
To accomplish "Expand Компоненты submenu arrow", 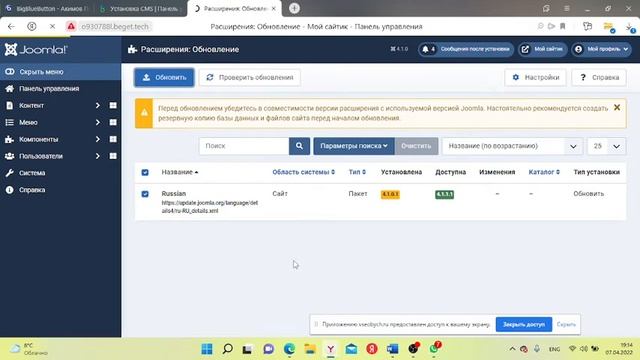I will point(98,139).
